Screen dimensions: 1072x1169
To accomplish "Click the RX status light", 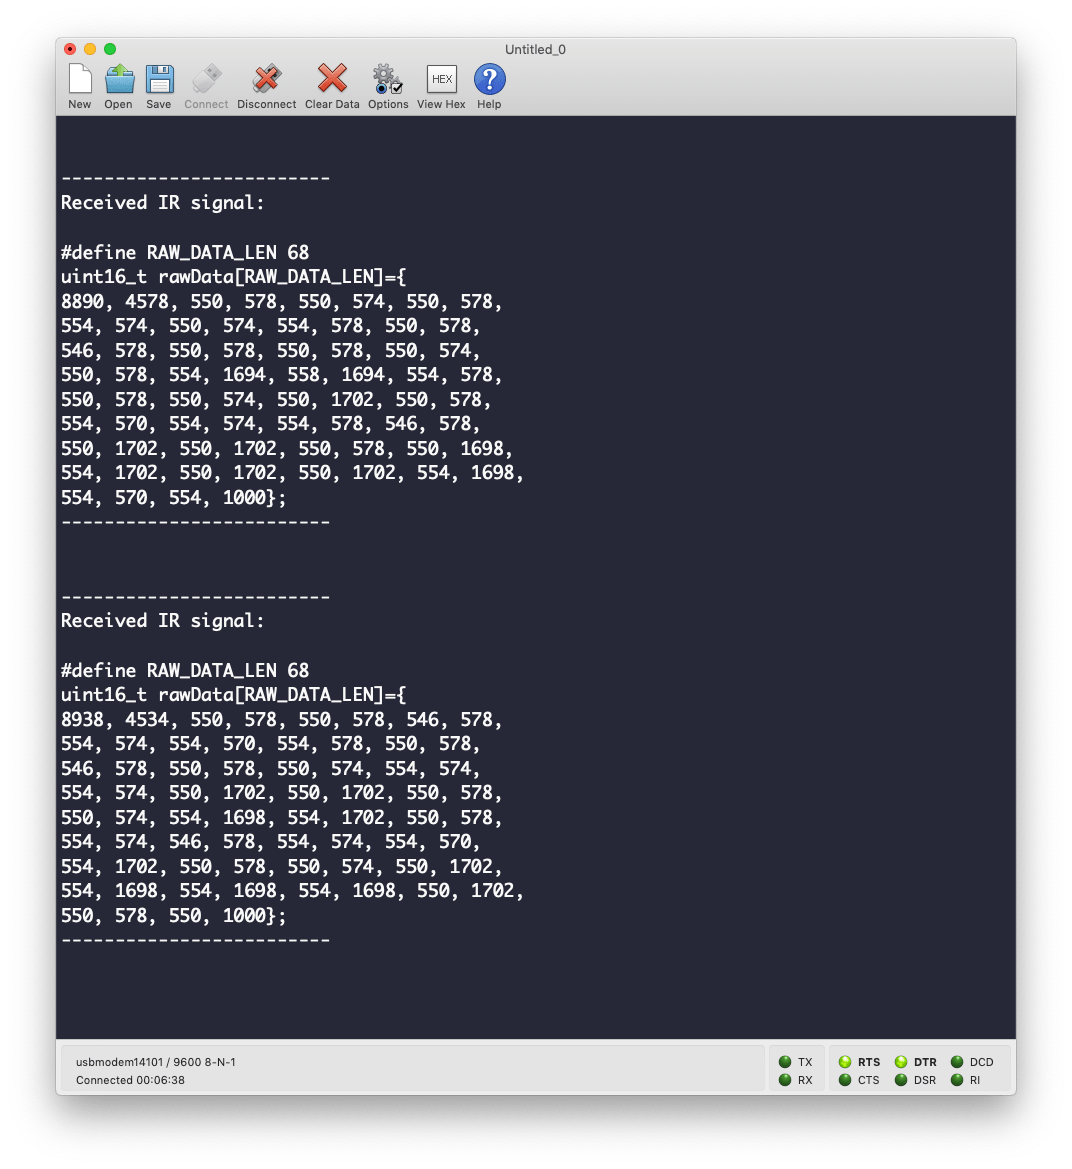I will pos(784,1080).
